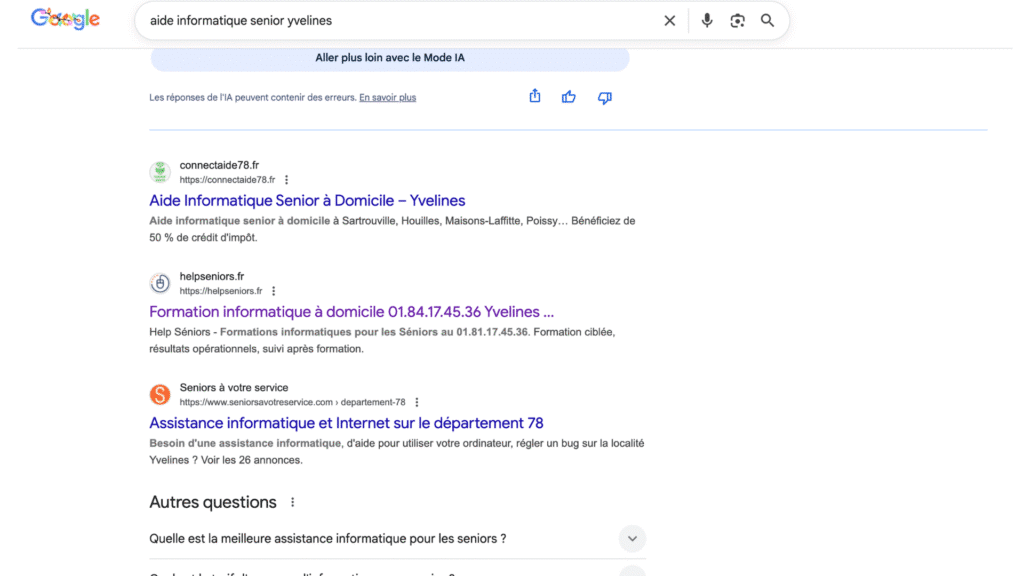1024x576 pixels.
Task: Clear the search box with the X icon
Action: [x=670, y=21]
